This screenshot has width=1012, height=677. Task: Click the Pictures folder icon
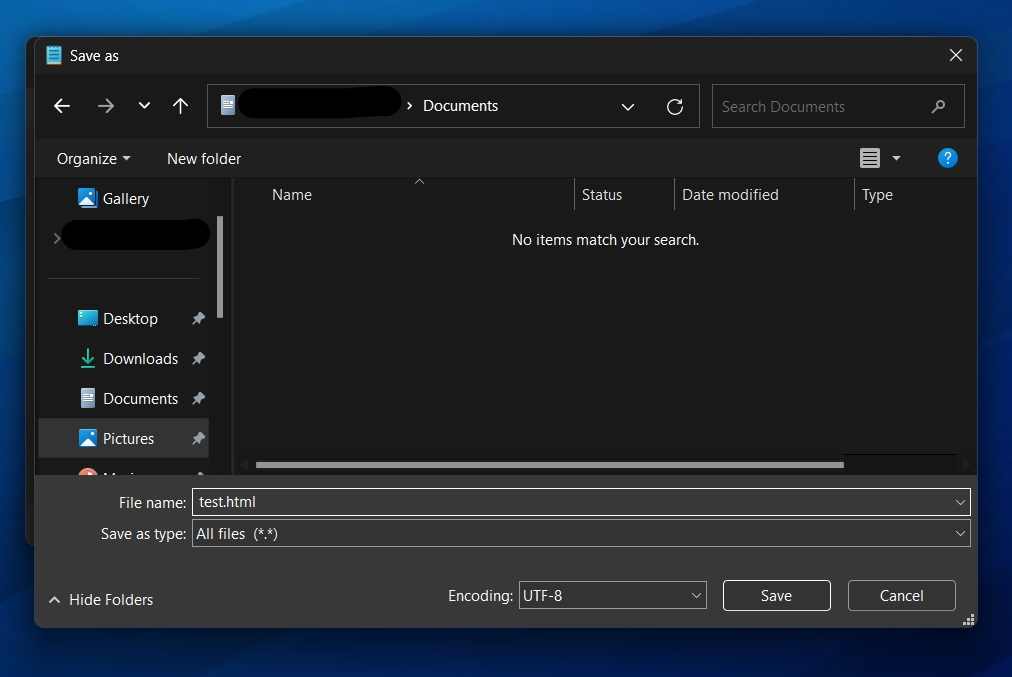pos(88,438)
